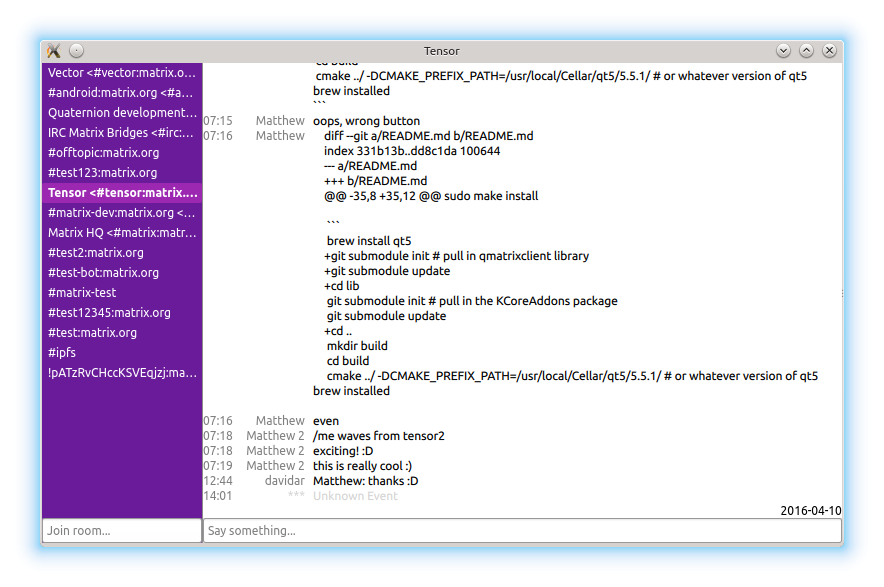Open the IRC Matrix Bridges room

pyautogui.click(x=121, y=132)
